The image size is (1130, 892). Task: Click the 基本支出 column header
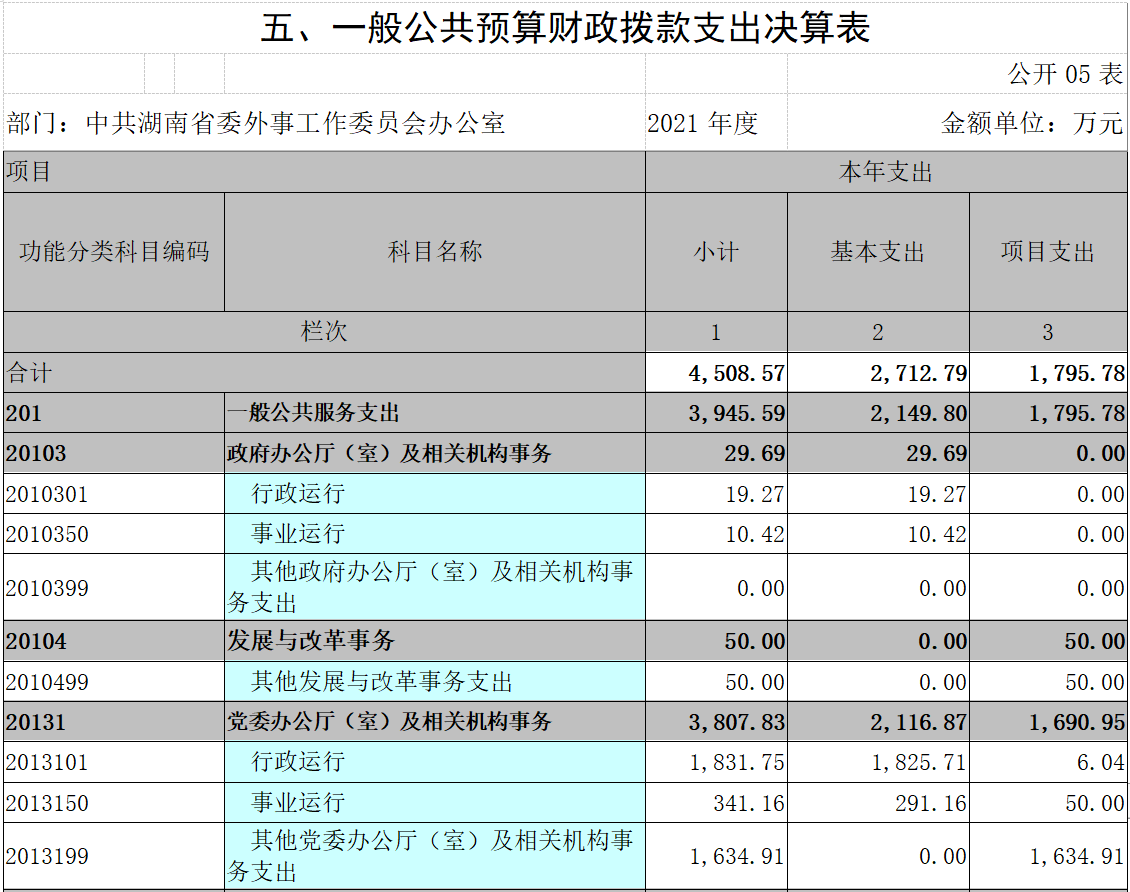(x=878, y=251)
